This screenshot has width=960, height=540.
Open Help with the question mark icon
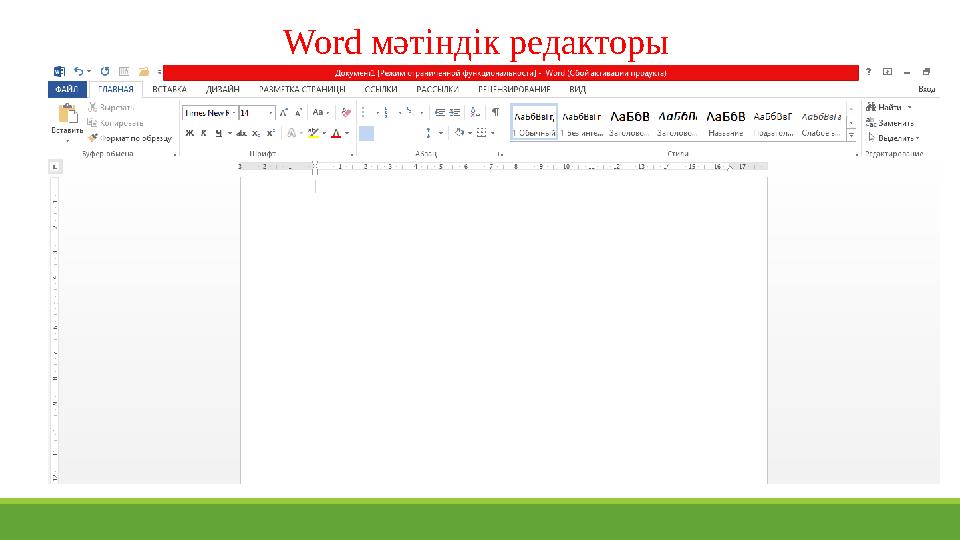[x=868, y=72]
